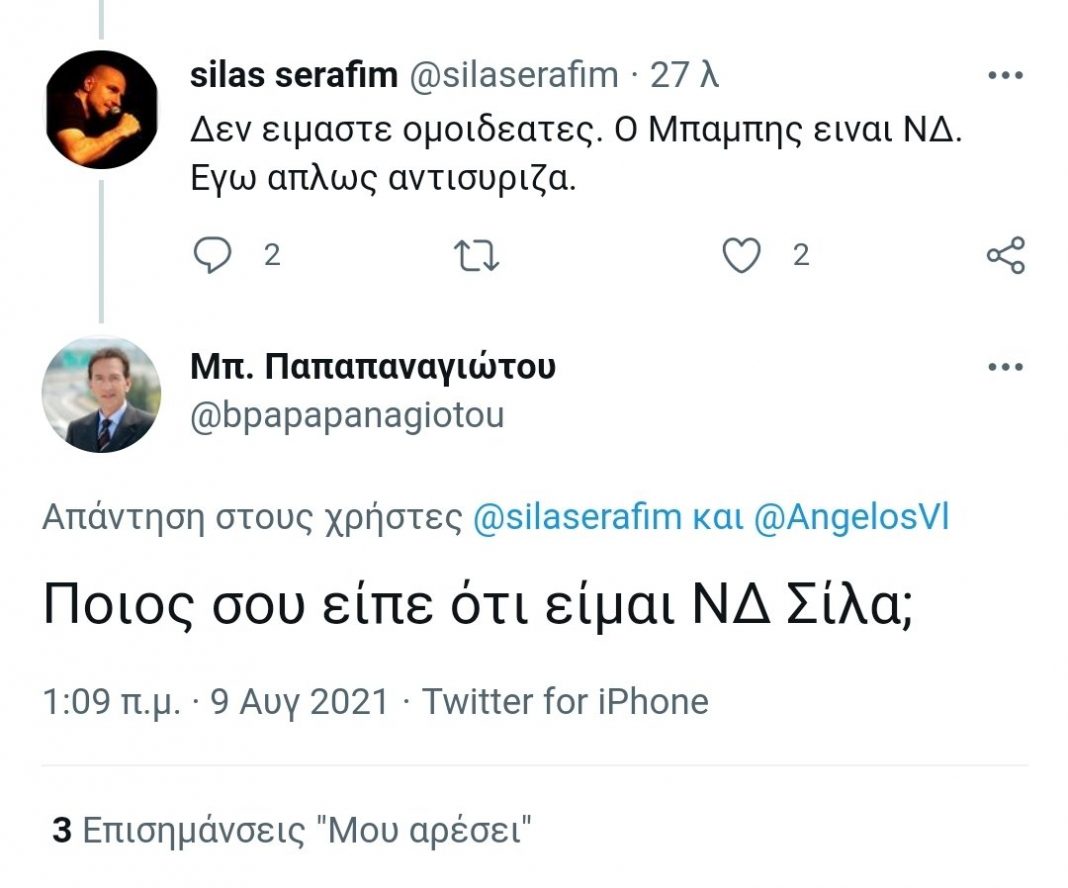The width and height of the screenshot is (1068, 888).
Task: Like silas serafim's tweet
Action: tap(741, 256)
